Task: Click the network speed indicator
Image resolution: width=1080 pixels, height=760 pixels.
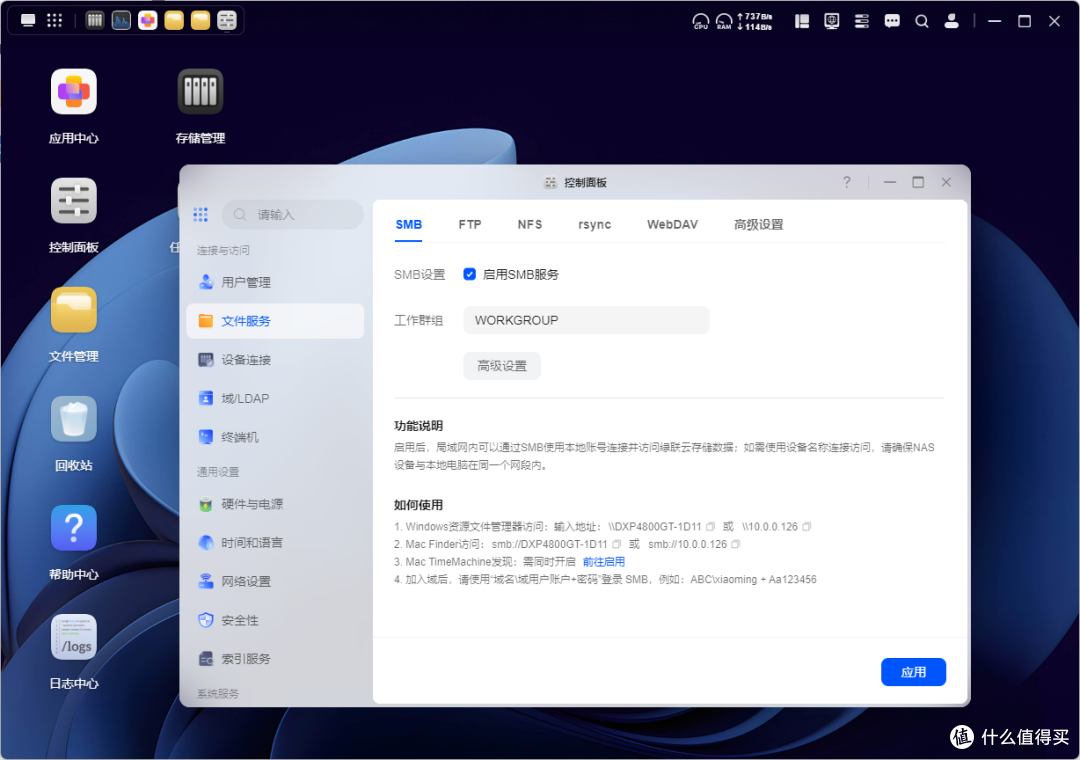Action: tap(755, 21)
